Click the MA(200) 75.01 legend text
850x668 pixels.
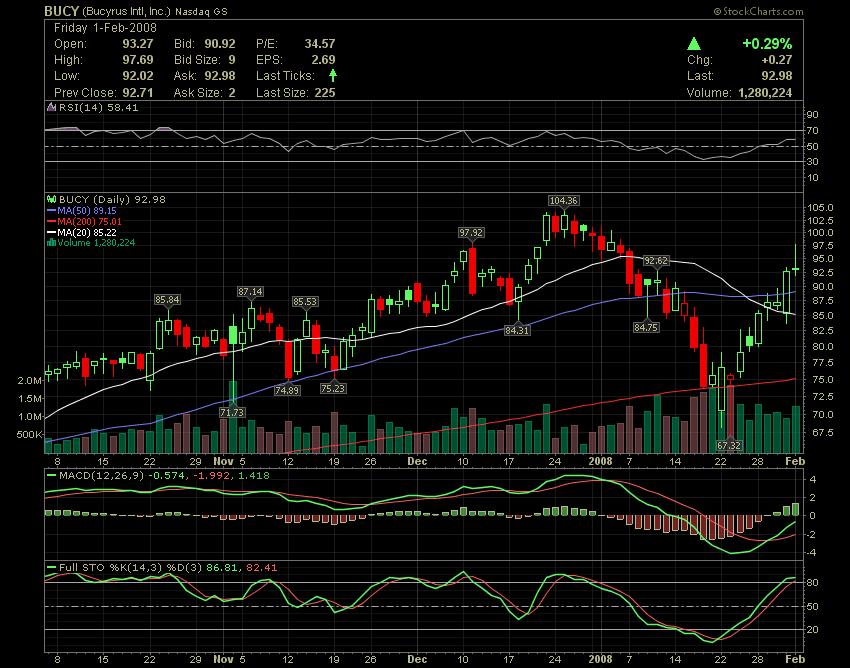click(x=89, y=222)
